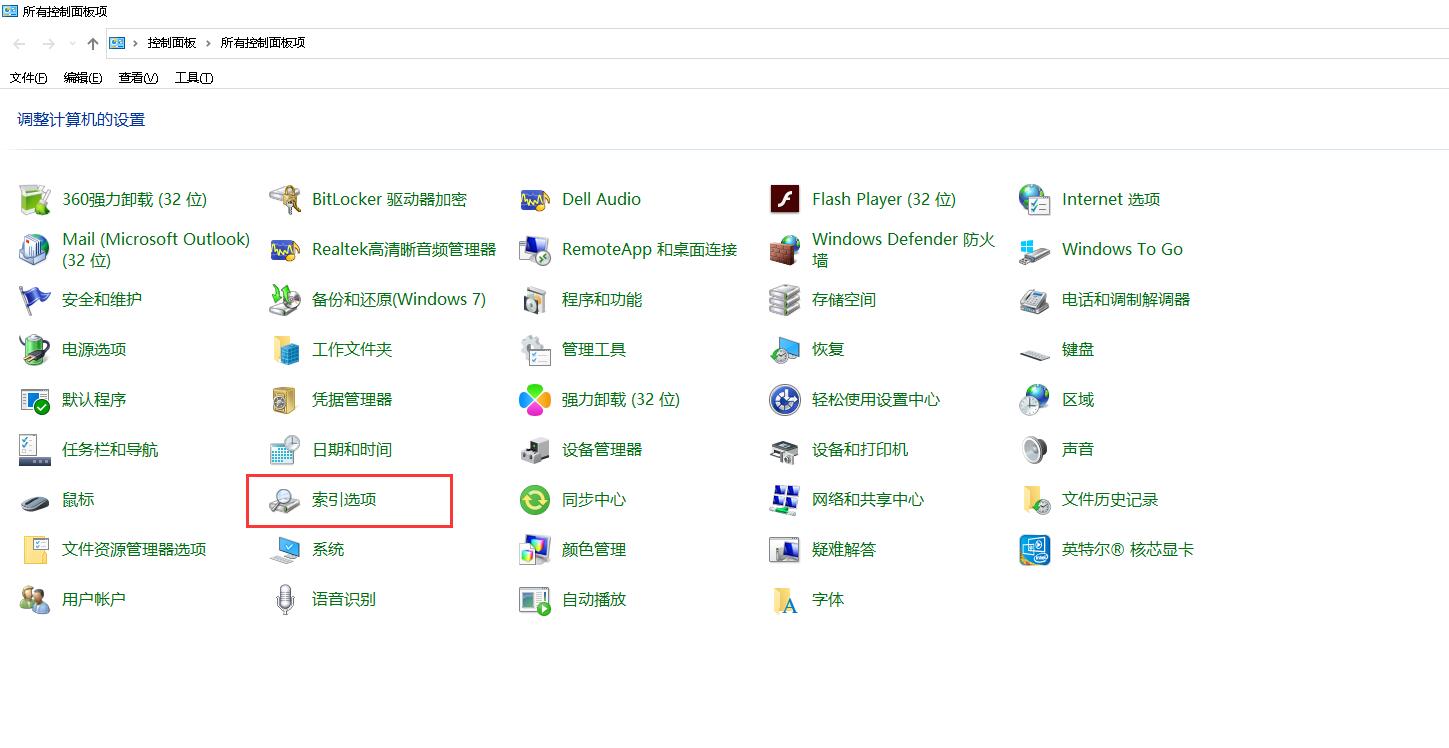1449x748 pixels.
Task: Open the Mail (Microsoft Outlook) icon
Action: [x=34, y=249]
